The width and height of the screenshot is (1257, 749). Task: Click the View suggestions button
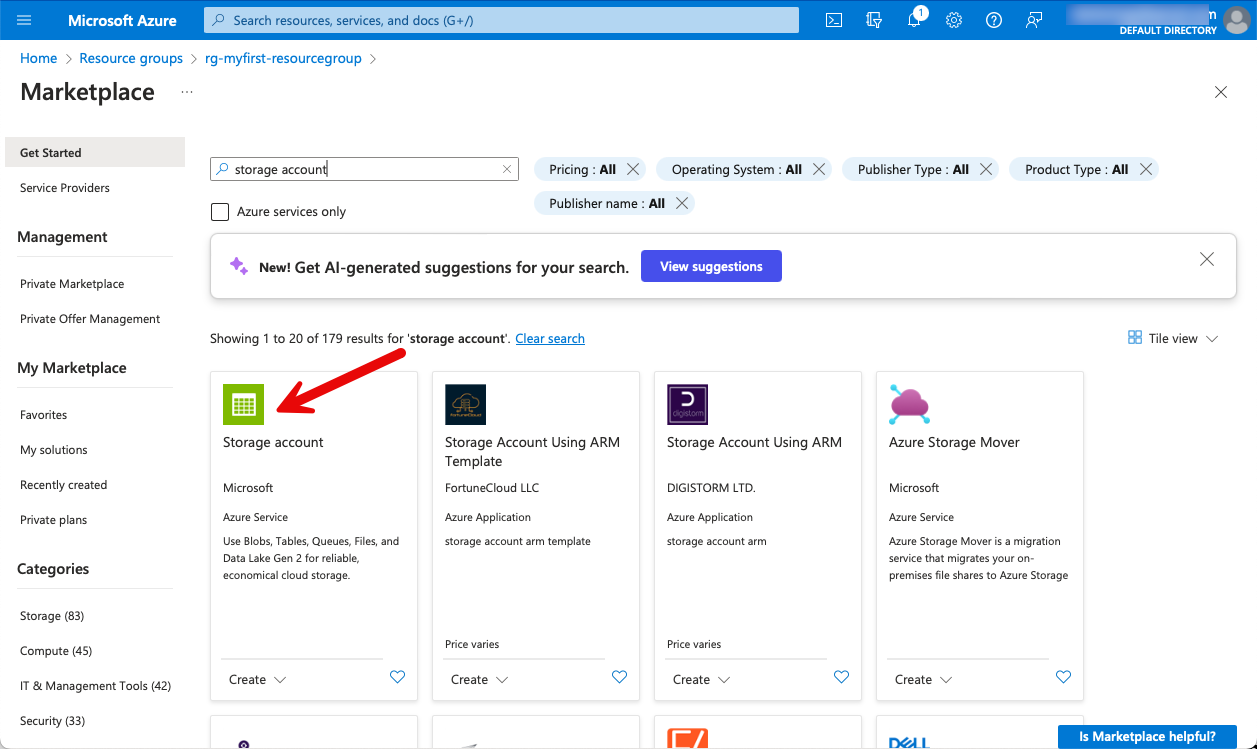(x=711, y=266)
